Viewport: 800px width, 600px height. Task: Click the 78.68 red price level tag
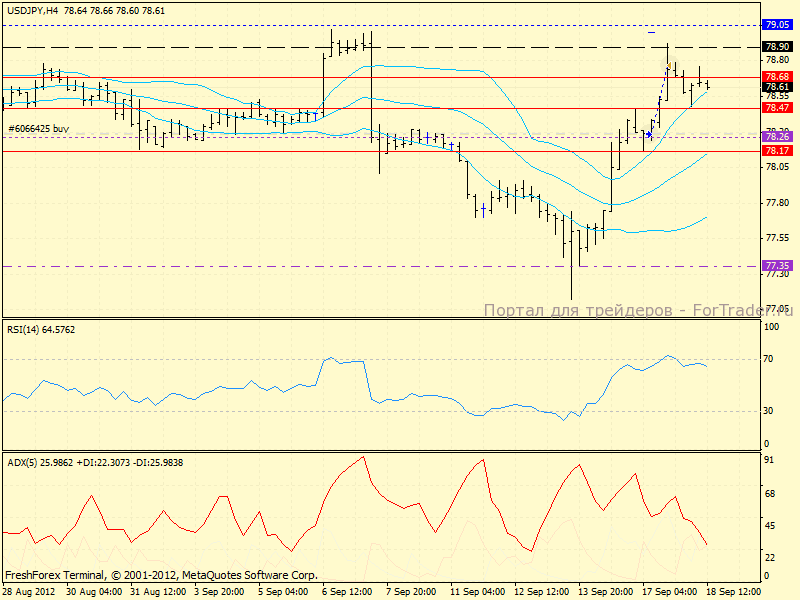pyautogui.click(x=777, y=76)
